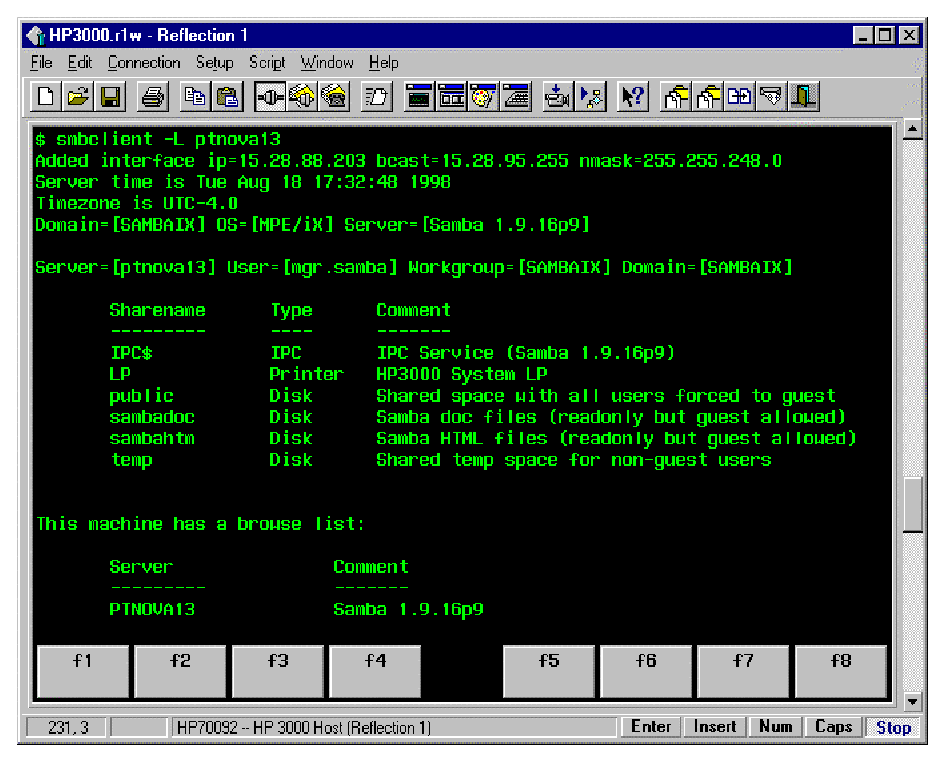Click the Copy toolbar icon
Image resolution: width=946 pixels, height=764 pixels.
click(195, 97)
